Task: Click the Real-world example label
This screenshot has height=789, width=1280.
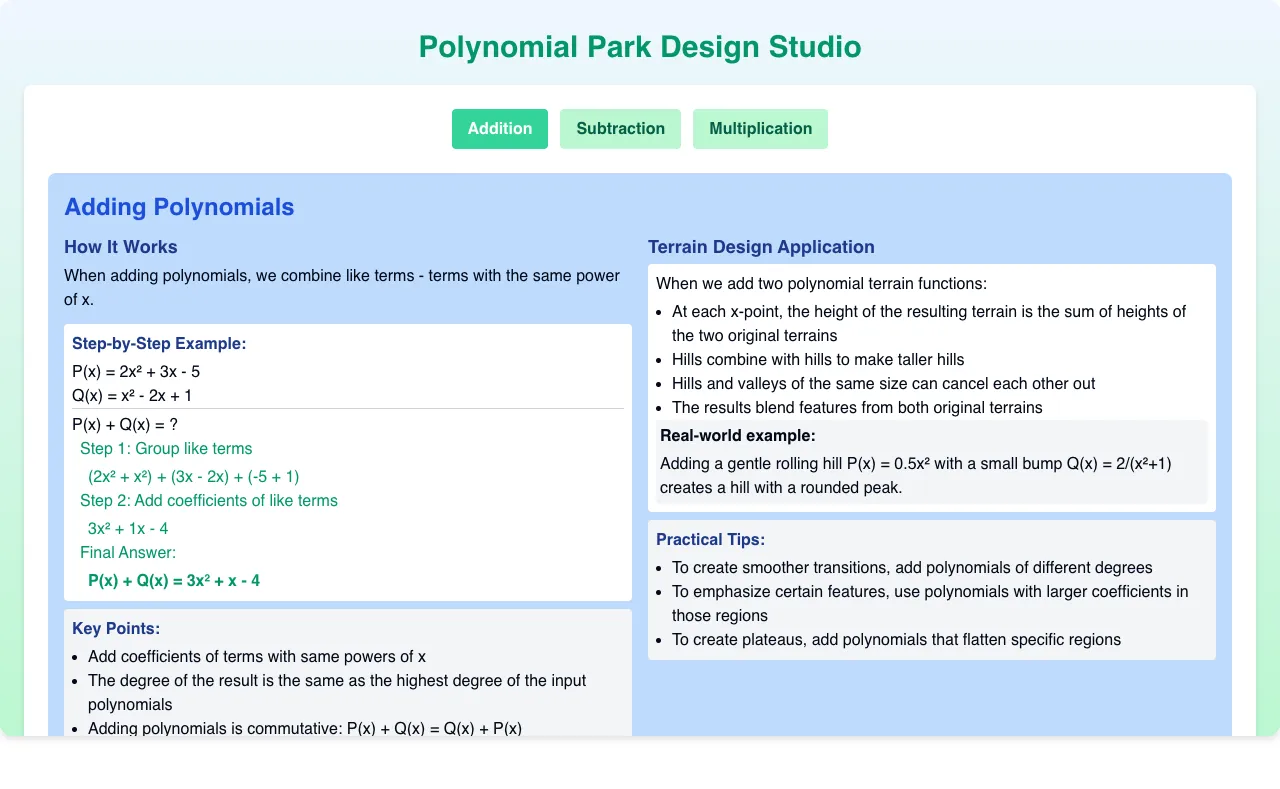Action: (738, 436)
